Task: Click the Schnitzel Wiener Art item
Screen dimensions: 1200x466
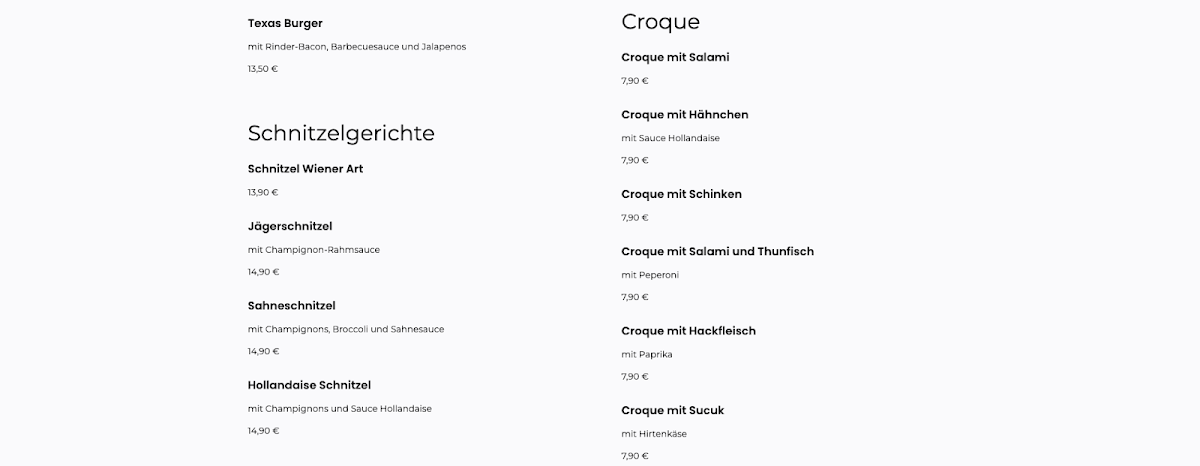Action: pyautogui.click(x=305, y=169)
